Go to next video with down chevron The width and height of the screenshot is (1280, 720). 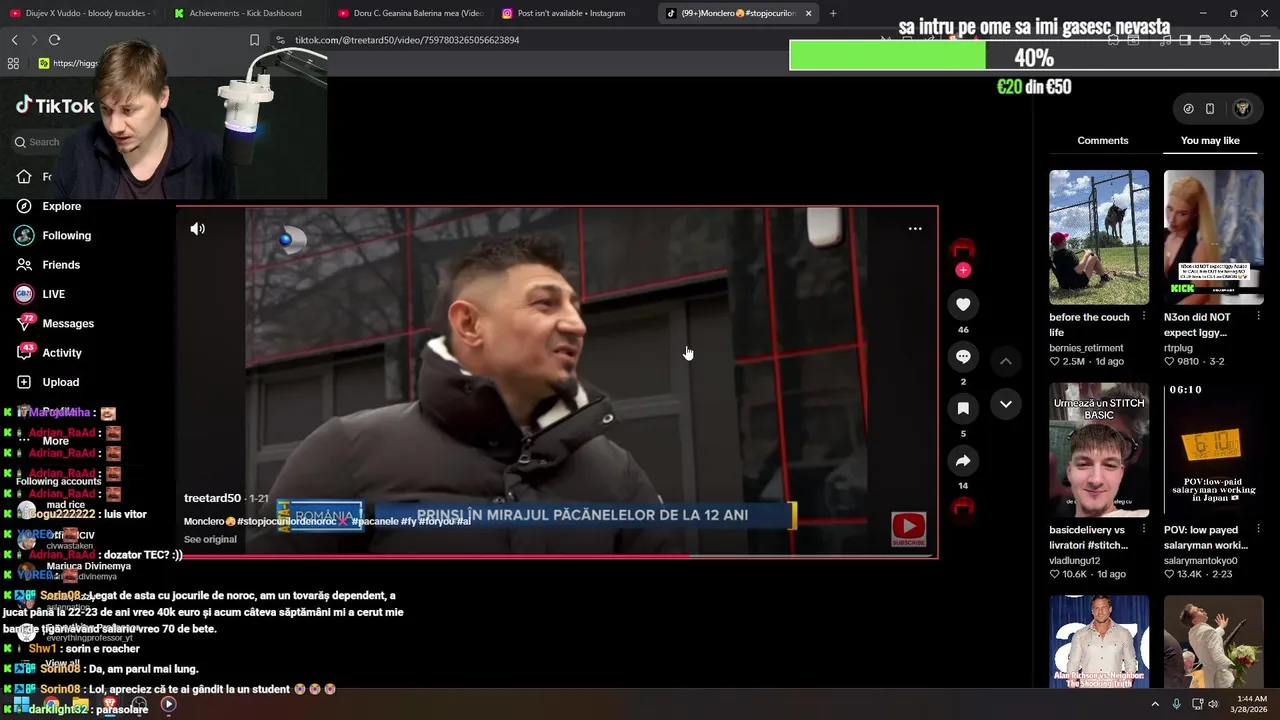coord(1006,404)
